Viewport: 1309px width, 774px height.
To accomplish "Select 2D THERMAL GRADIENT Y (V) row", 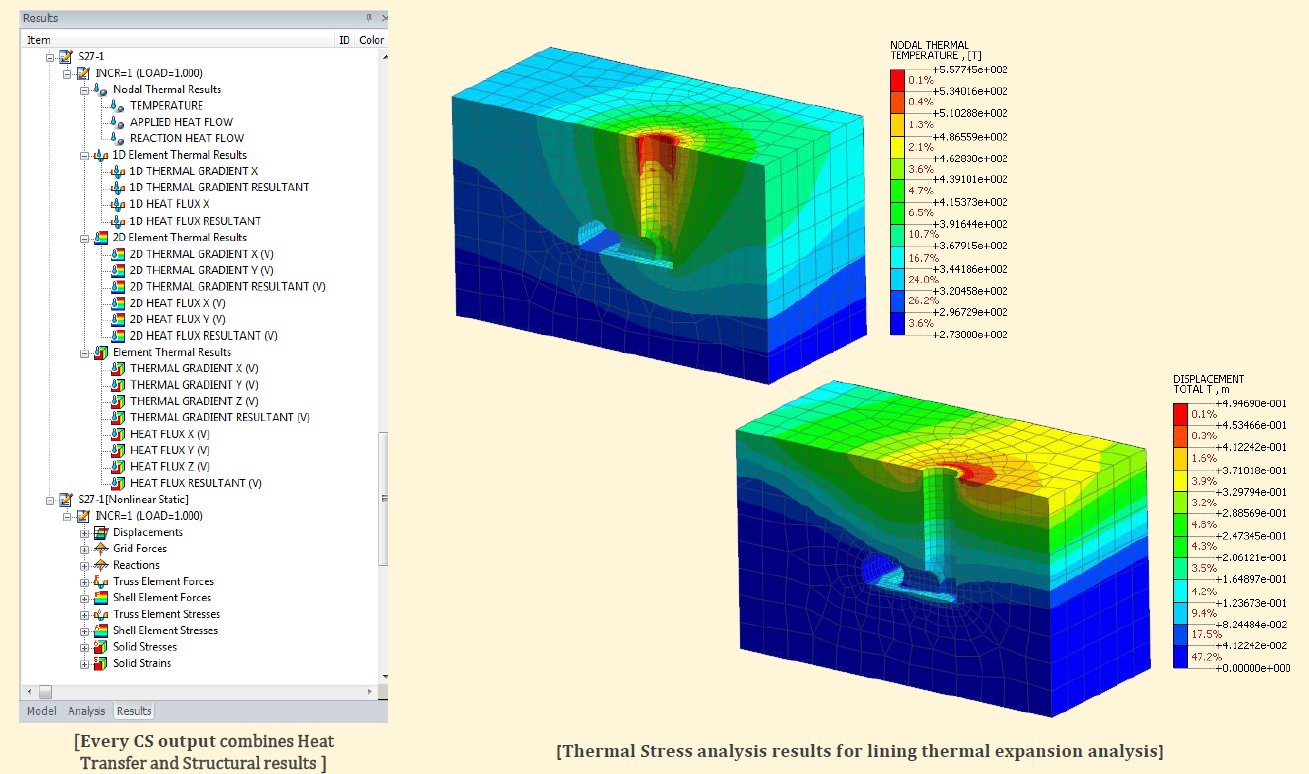I will [x=201, y=270].
